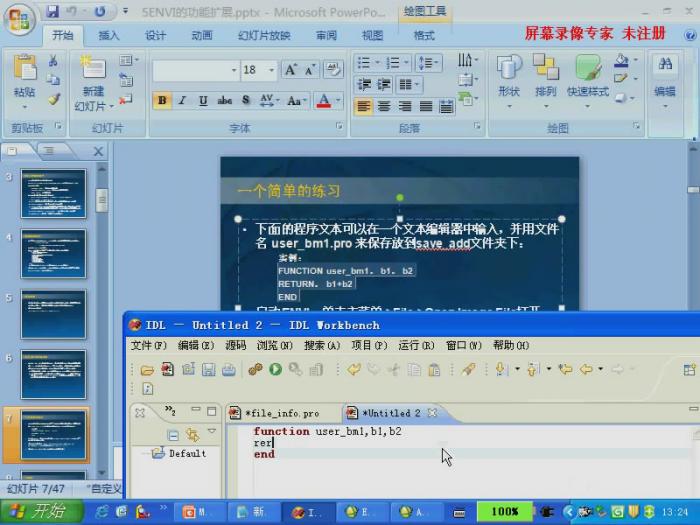700x525 pixels.
Task: Select slide 4 thumbnail in slide panel
Action: click(x=54, y=254)
